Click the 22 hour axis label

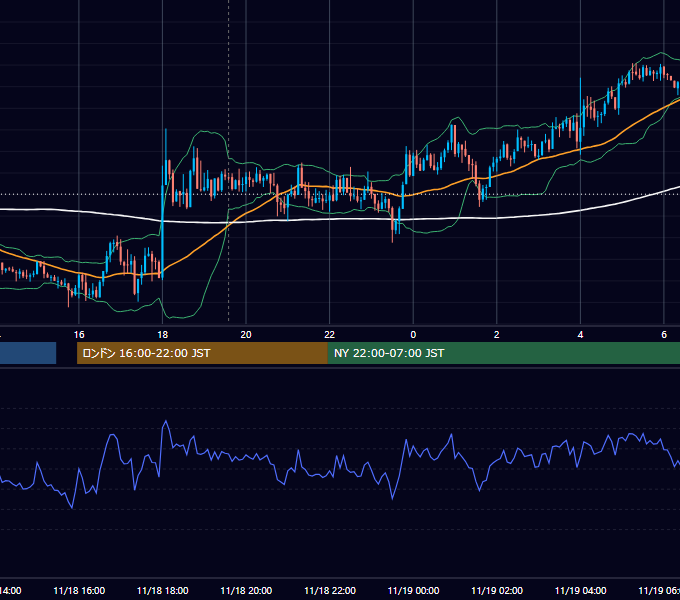coord(330,335)
